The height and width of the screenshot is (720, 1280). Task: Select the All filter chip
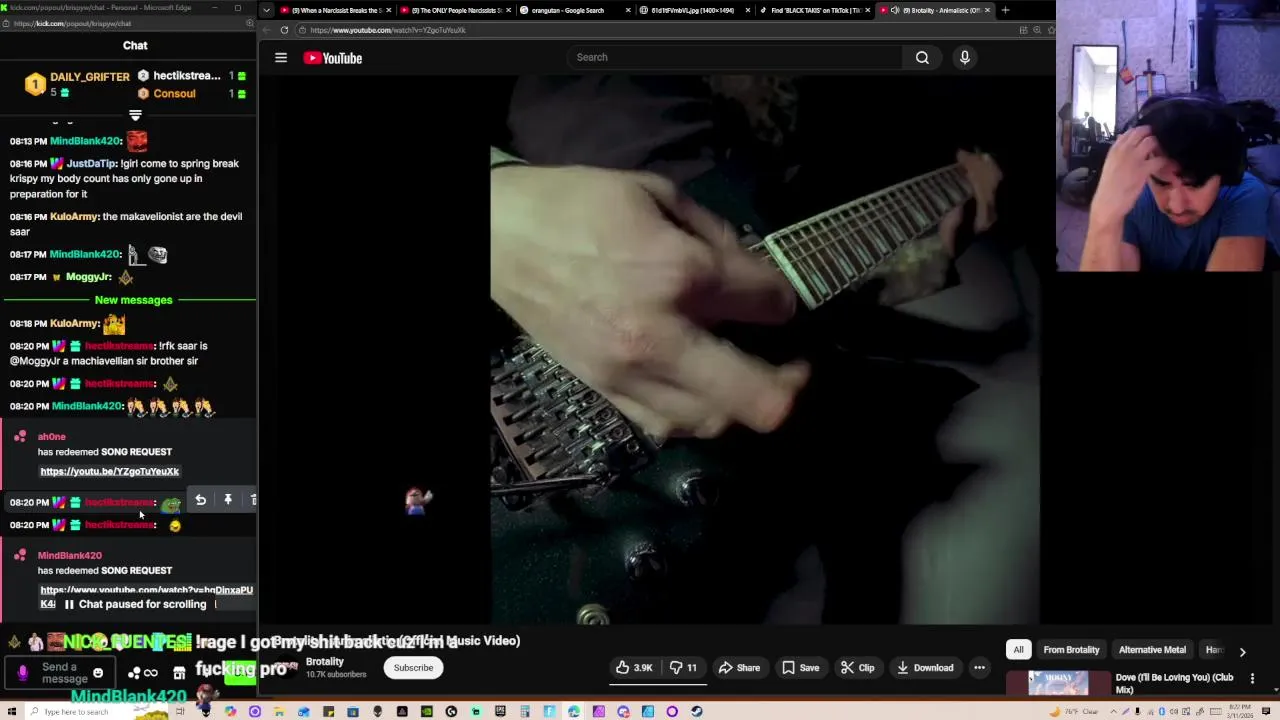pyautogui.click(x=1018, y=650)
